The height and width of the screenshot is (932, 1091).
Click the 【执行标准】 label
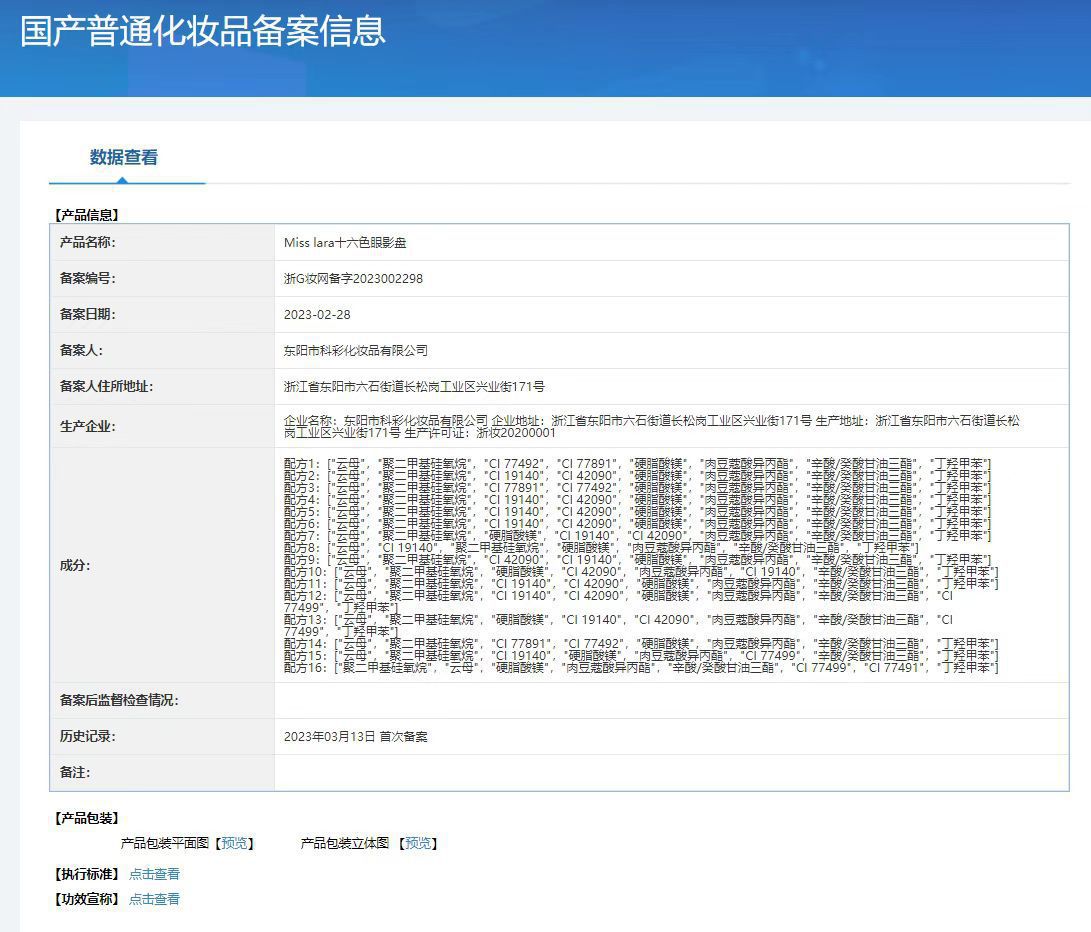point(87,874)
